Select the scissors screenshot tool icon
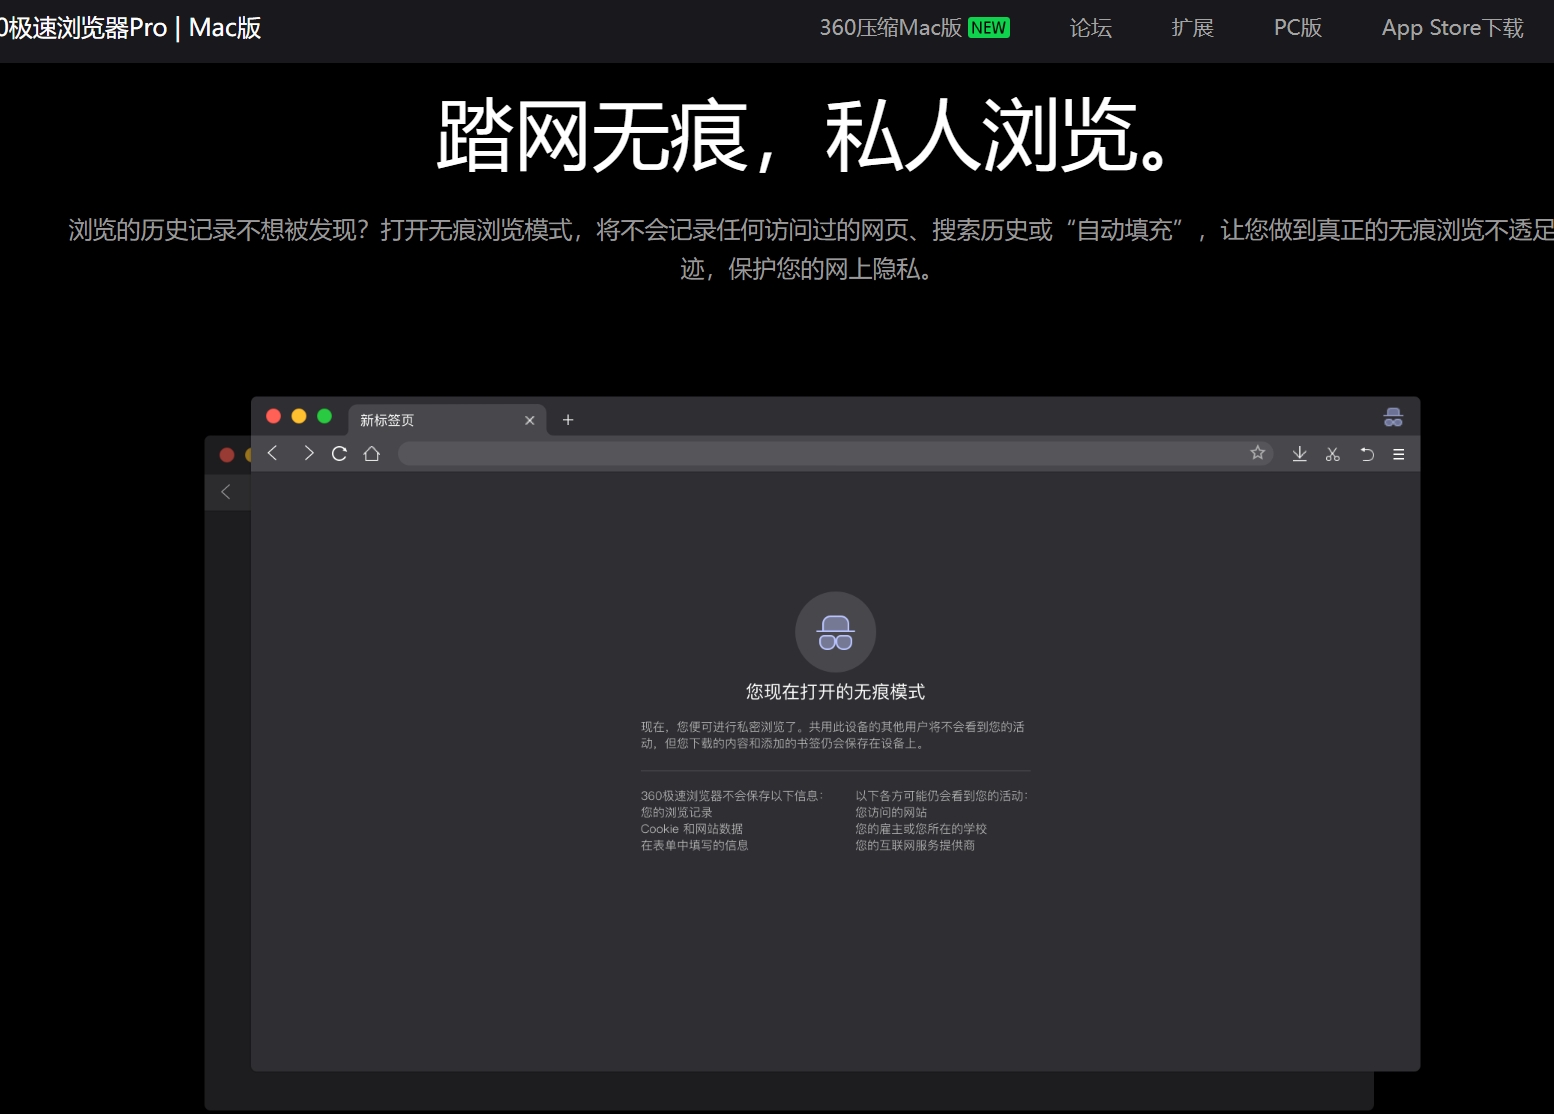 (1333, 453)
